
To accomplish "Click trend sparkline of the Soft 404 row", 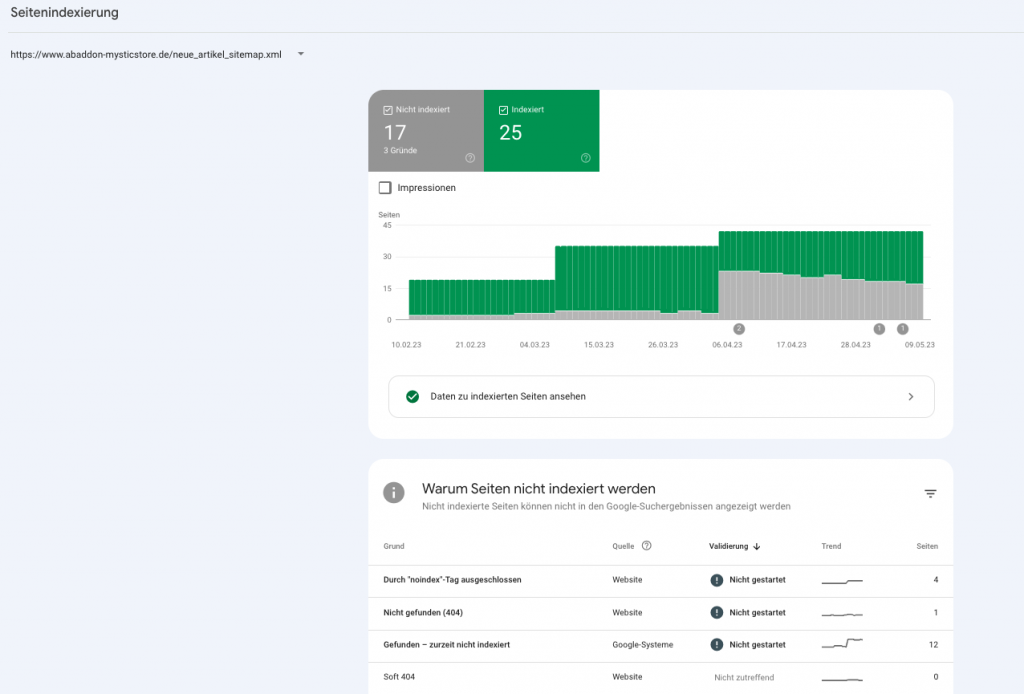I will click(841, 678).
